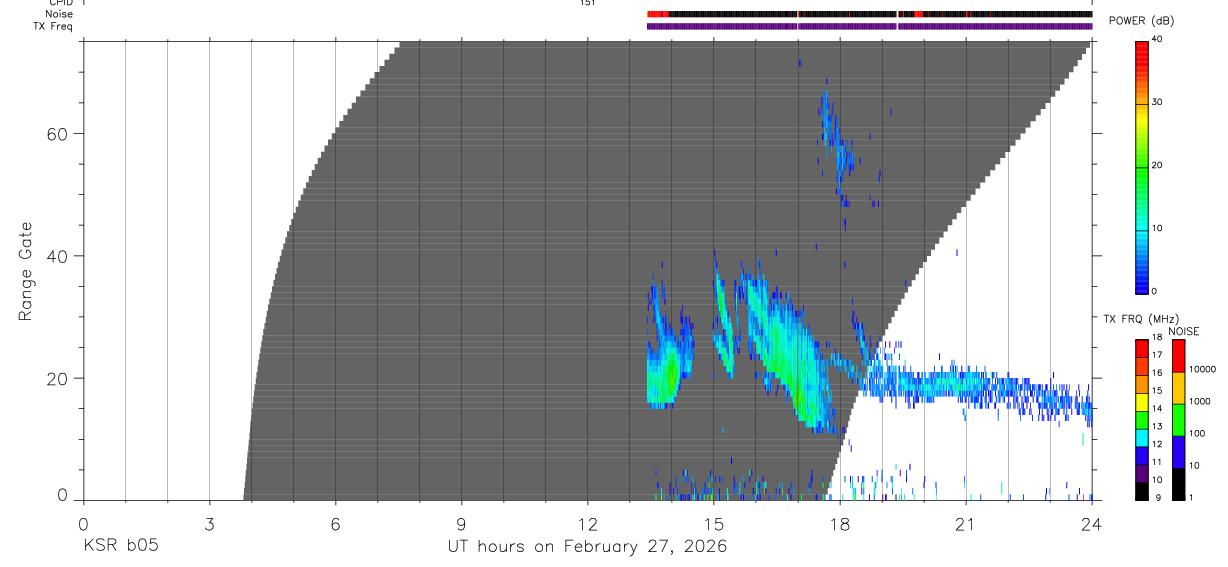
Task: Click the 'NOISE' legend title
Action: point(1183,331)
